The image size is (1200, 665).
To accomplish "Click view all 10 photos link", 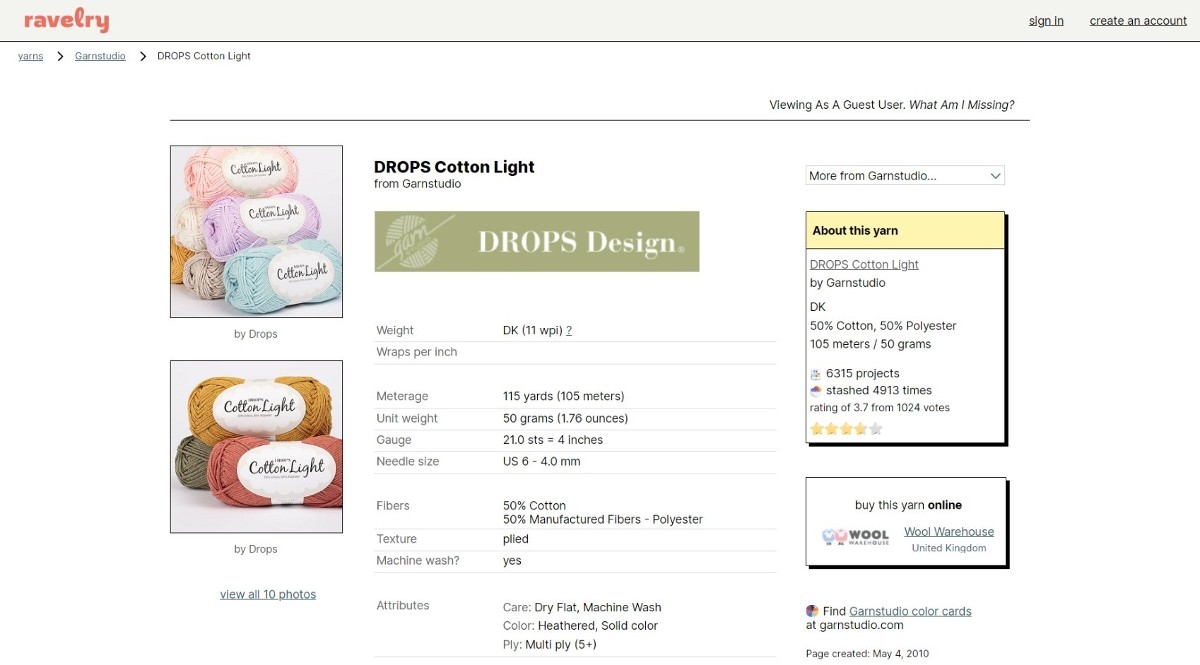I will [x=268, y=594].
